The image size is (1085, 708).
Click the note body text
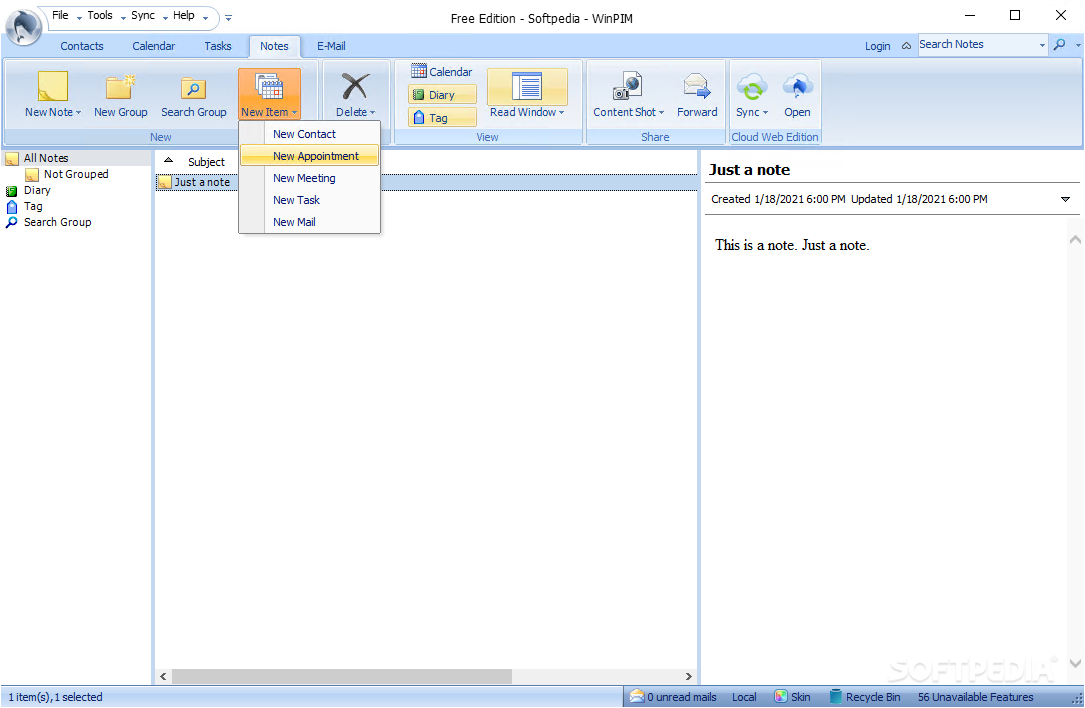(x=792, y=245)
